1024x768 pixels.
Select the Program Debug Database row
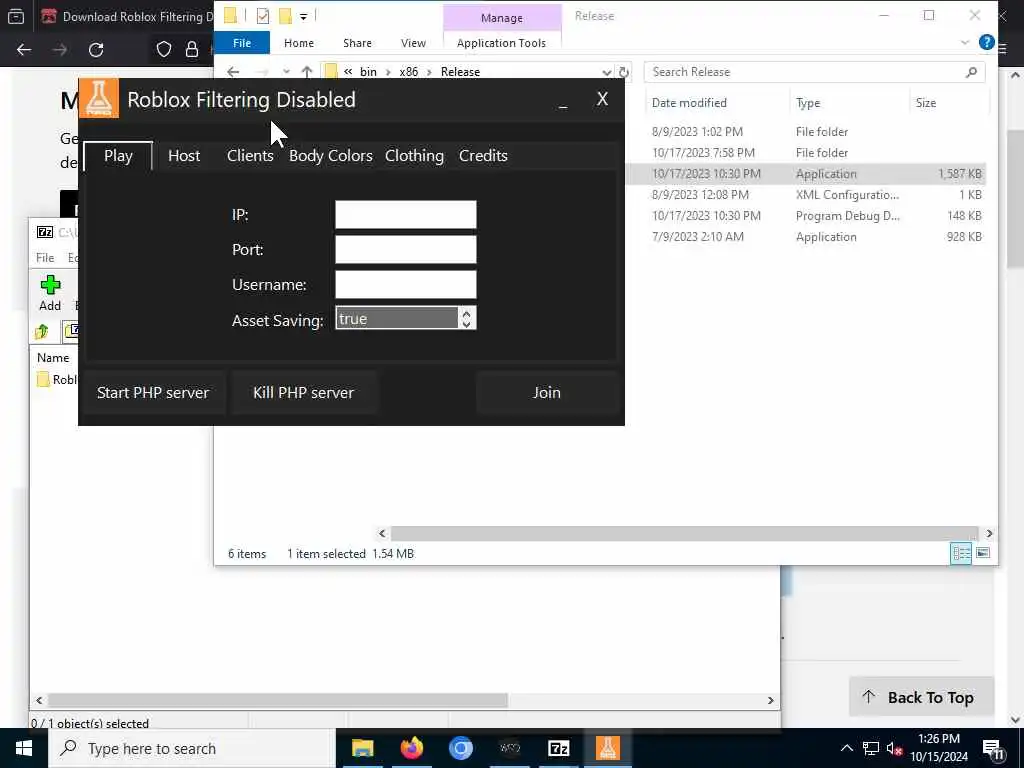click(805, 216)
